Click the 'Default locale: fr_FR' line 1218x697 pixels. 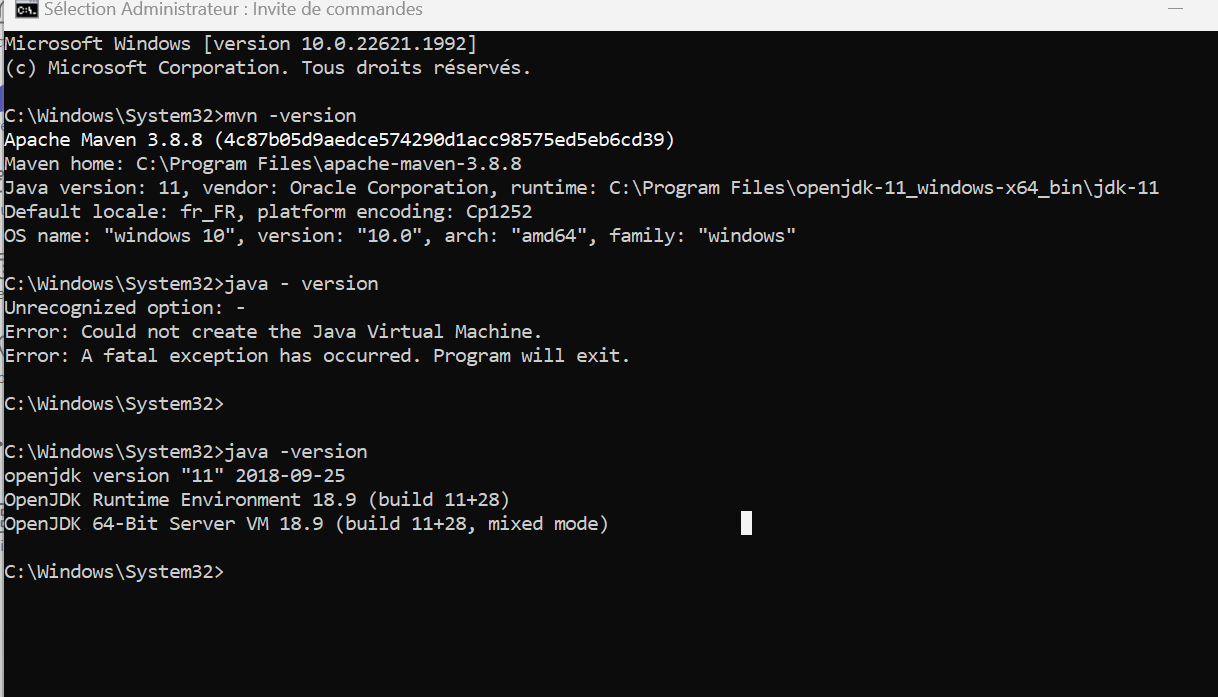(x=268, y=212)
